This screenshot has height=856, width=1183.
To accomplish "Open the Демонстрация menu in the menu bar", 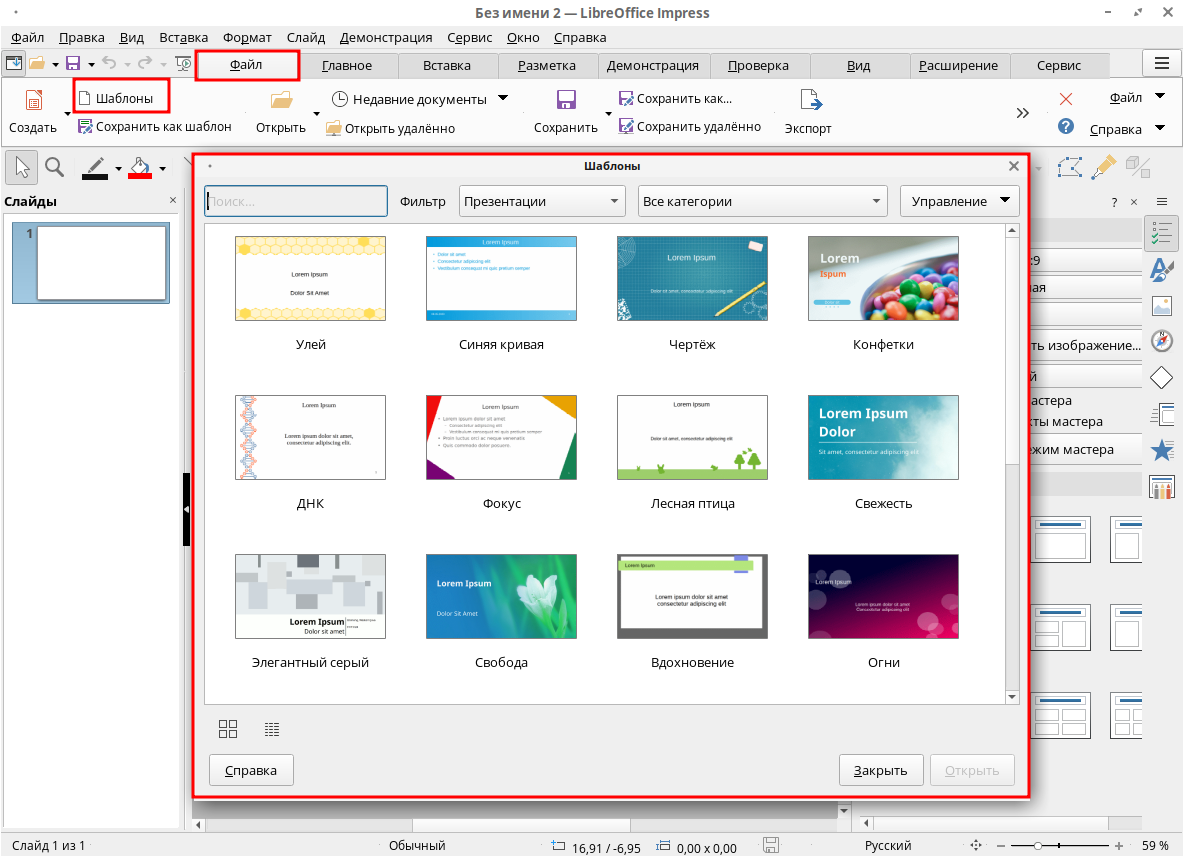I will pos(386,37).
